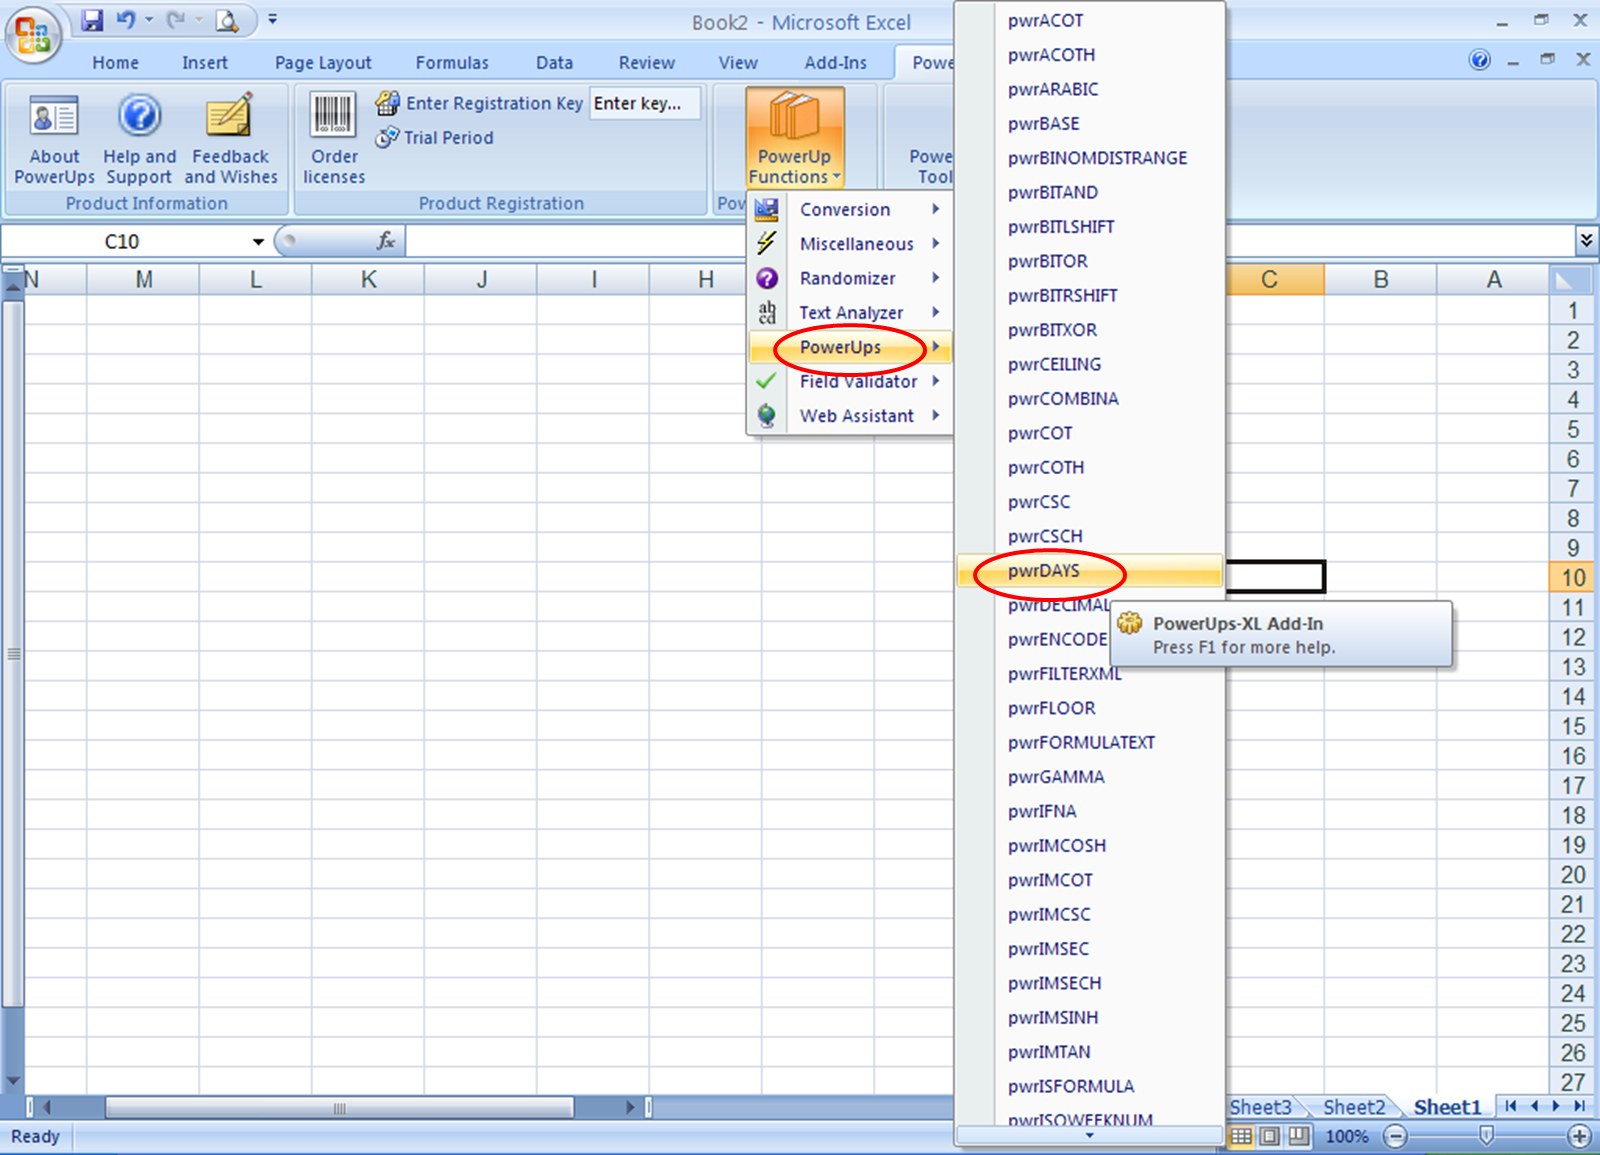Select the Sheet1 tab

1447,1107
